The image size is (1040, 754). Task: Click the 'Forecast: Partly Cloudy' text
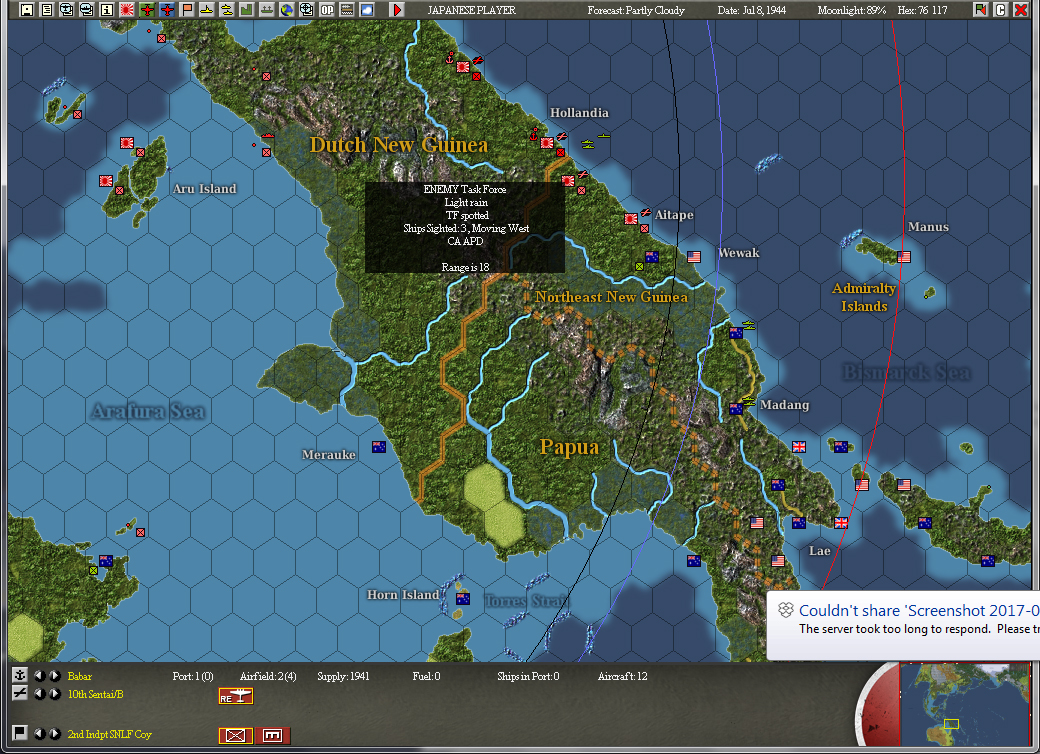pos(636,10)
